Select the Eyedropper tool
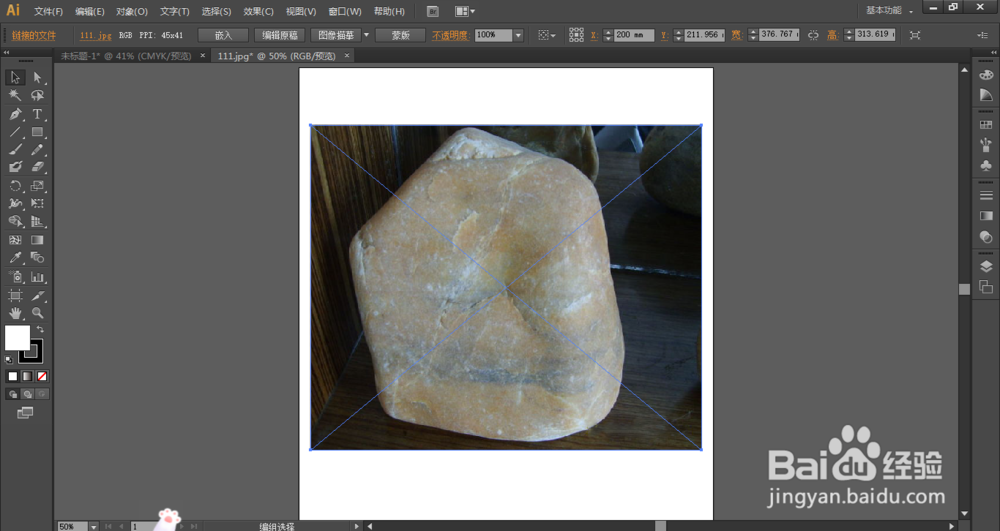 (15, 258)
